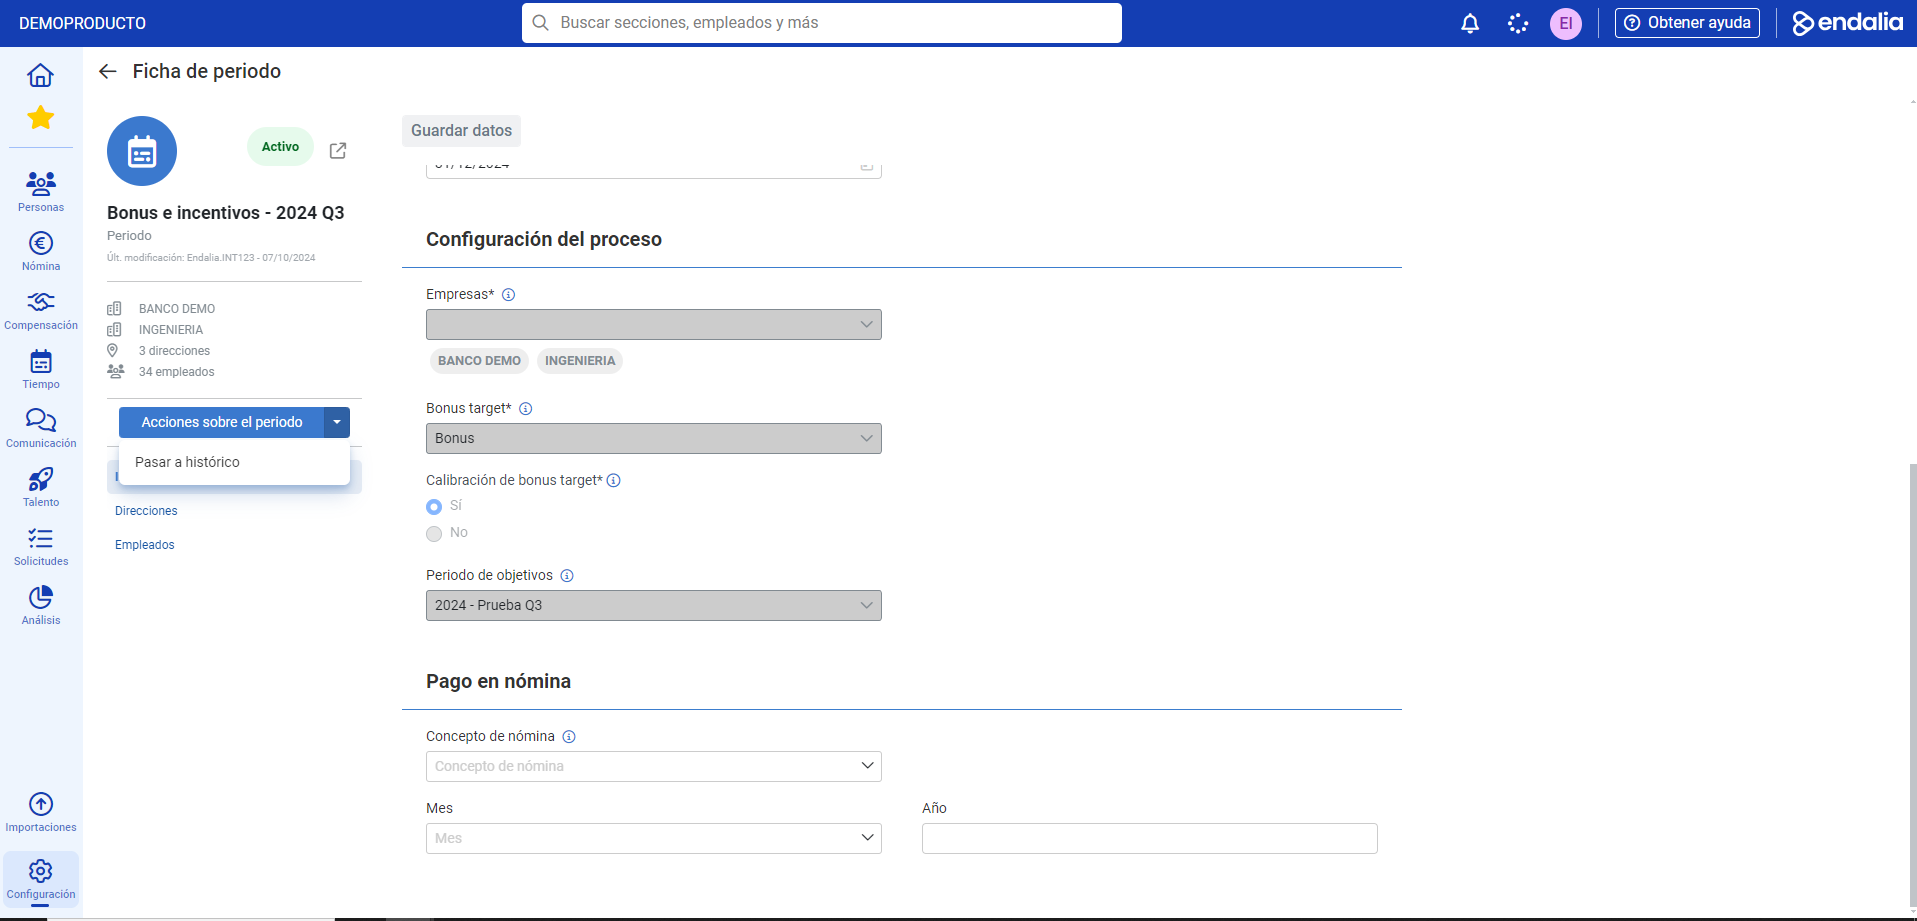Go back with the arrow icon
The width and height of the screenshot is (1917, 921).
click(x=108, y=71)
